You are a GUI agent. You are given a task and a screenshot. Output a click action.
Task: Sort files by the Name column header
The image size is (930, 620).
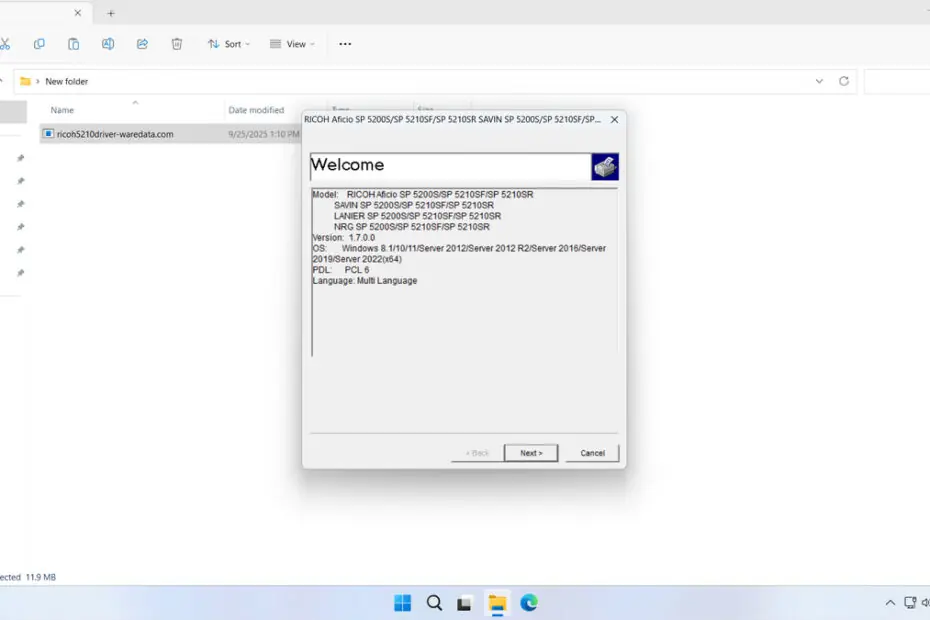[62, 110]
